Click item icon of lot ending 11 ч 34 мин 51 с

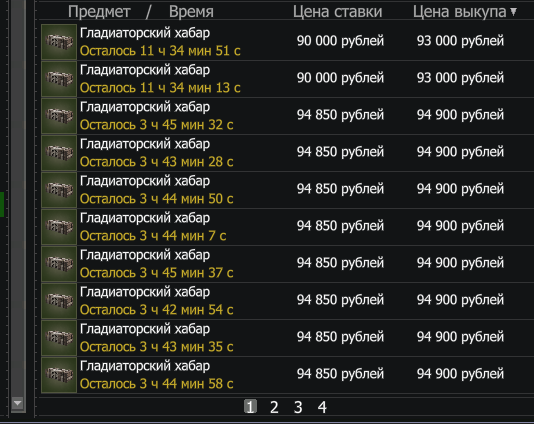click(x=59, y=42)
